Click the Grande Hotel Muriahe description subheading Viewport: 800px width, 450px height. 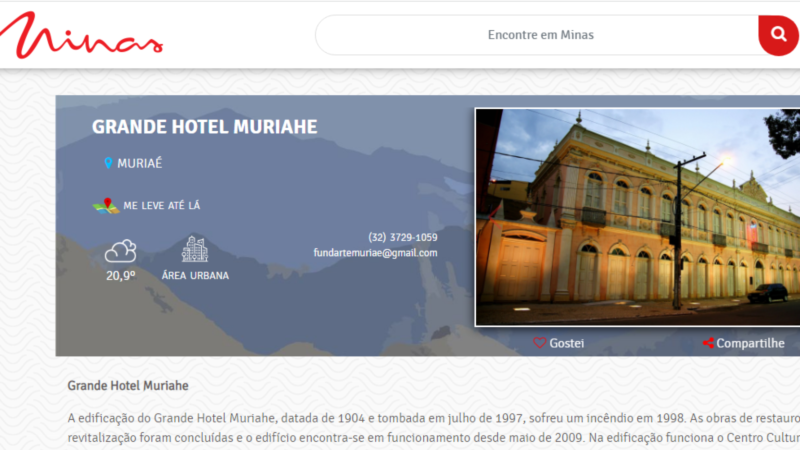128,386
